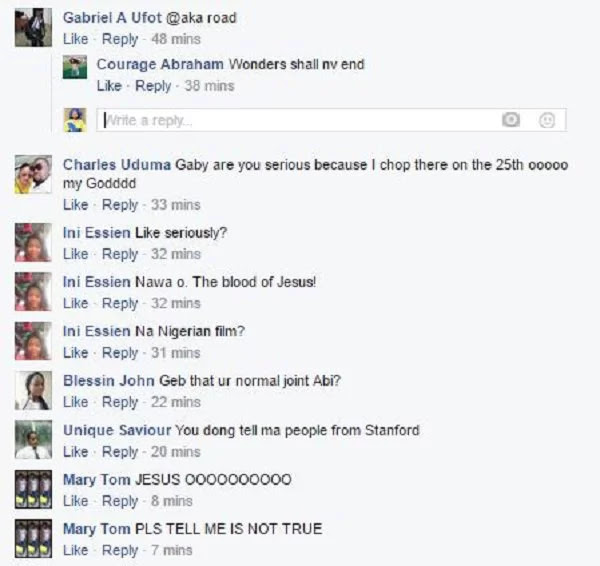Screen dimensions: 600x566
Task: Attach a photo using the camera icon
Action: [511, 120]
